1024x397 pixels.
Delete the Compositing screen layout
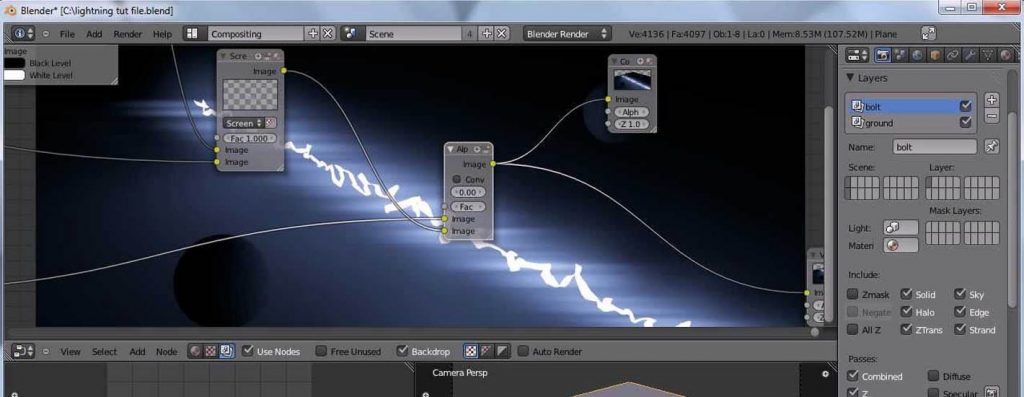pos(328,33)
